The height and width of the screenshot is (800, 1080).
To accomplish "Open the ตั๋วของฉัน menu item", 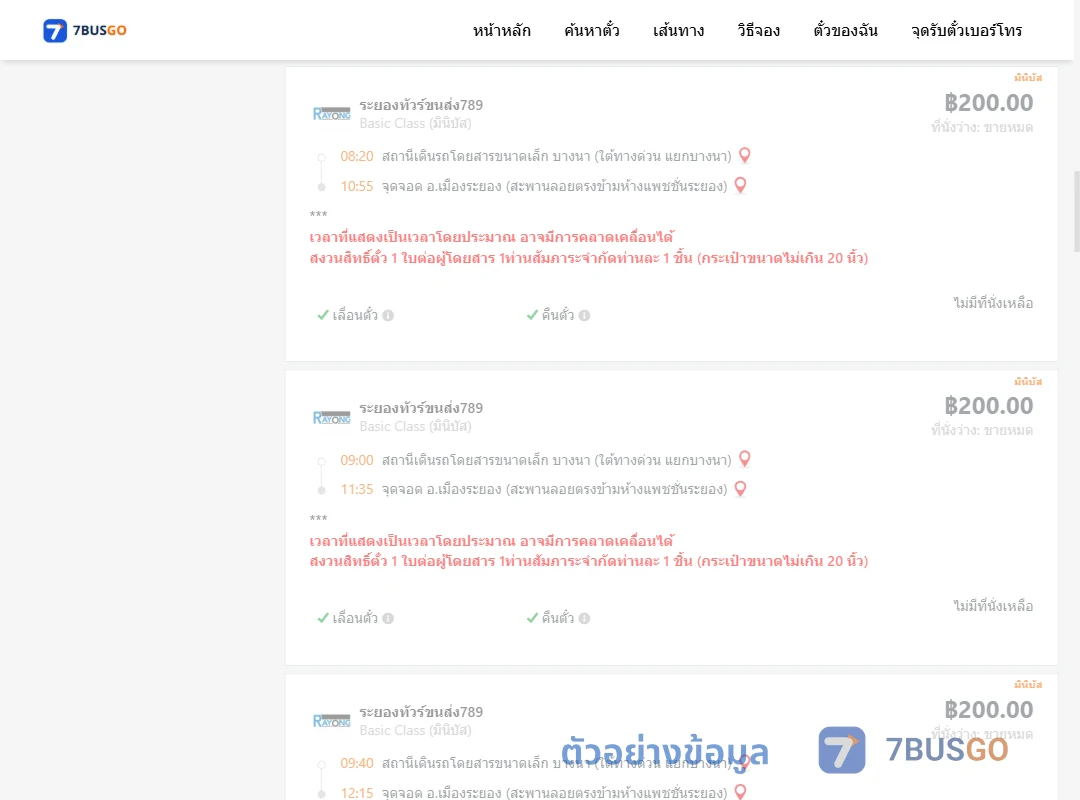I will [x=845, y=30].
